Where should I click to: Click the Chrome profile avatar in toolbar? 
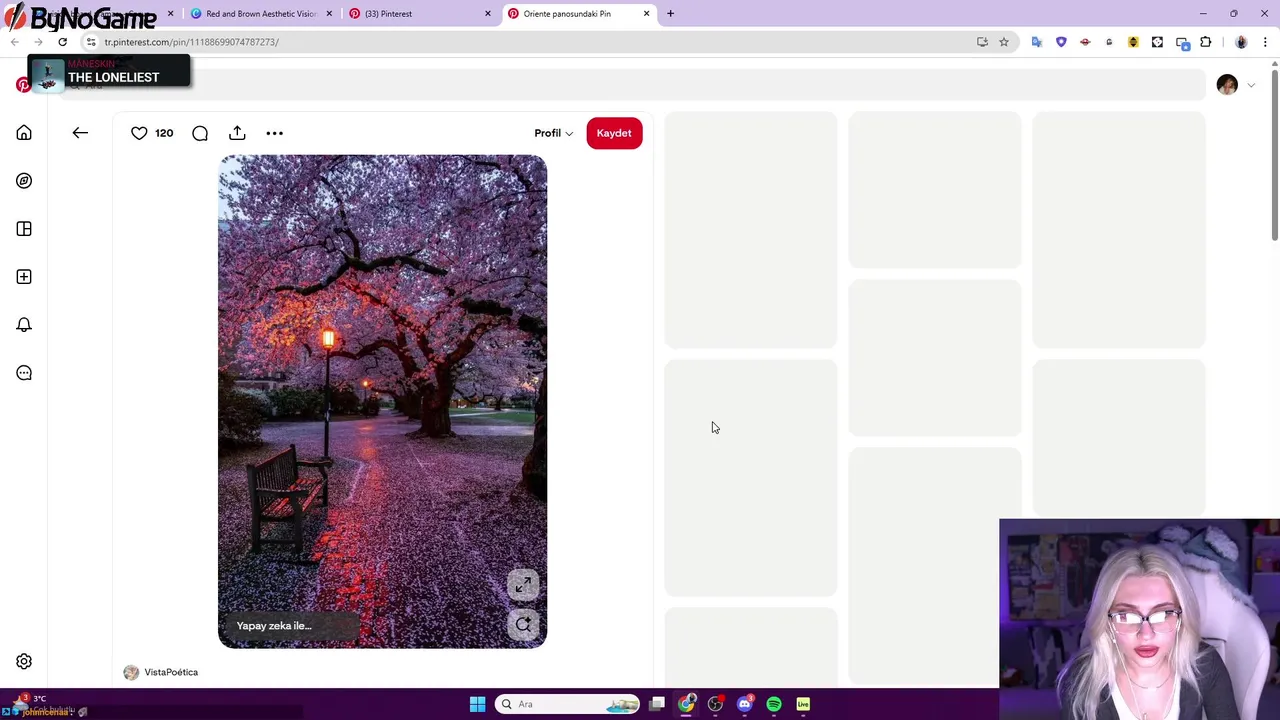point(1241,42)
